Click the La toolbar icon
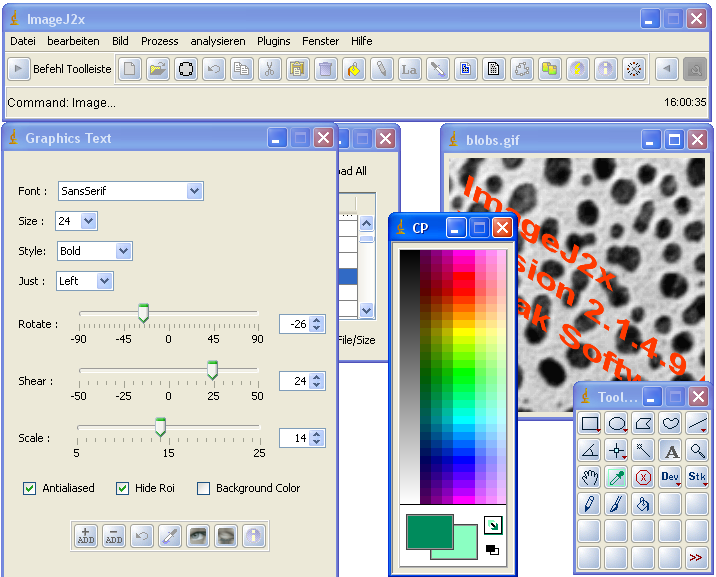The image size is (716, 577). click(409, 69)
